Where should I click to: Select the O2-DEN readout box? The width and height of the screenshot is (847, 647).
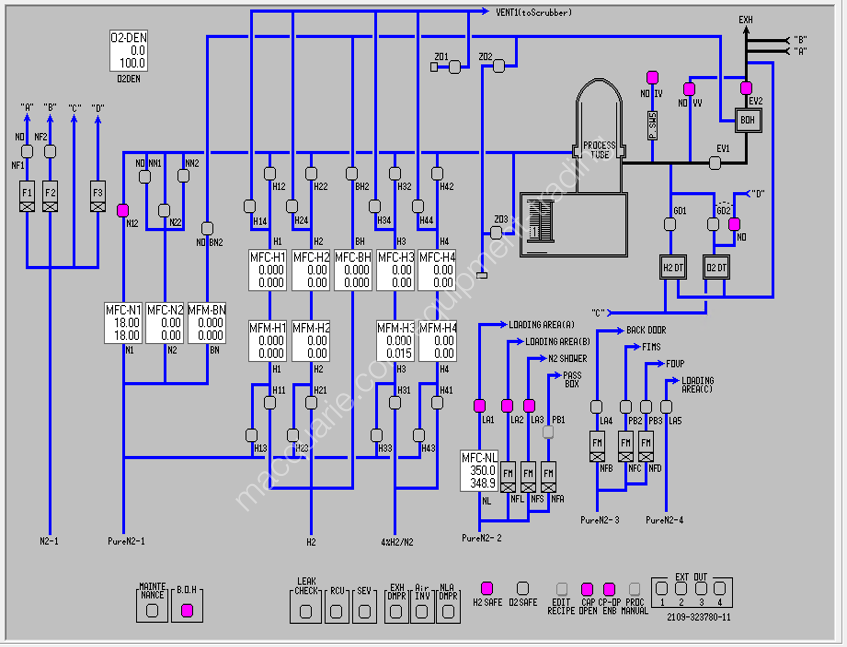(129, 51)
